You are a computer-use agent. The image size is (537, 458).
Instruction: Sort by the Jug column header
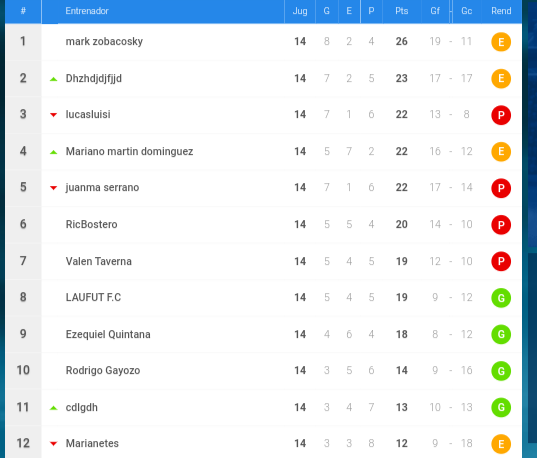(x=300, y=11)
